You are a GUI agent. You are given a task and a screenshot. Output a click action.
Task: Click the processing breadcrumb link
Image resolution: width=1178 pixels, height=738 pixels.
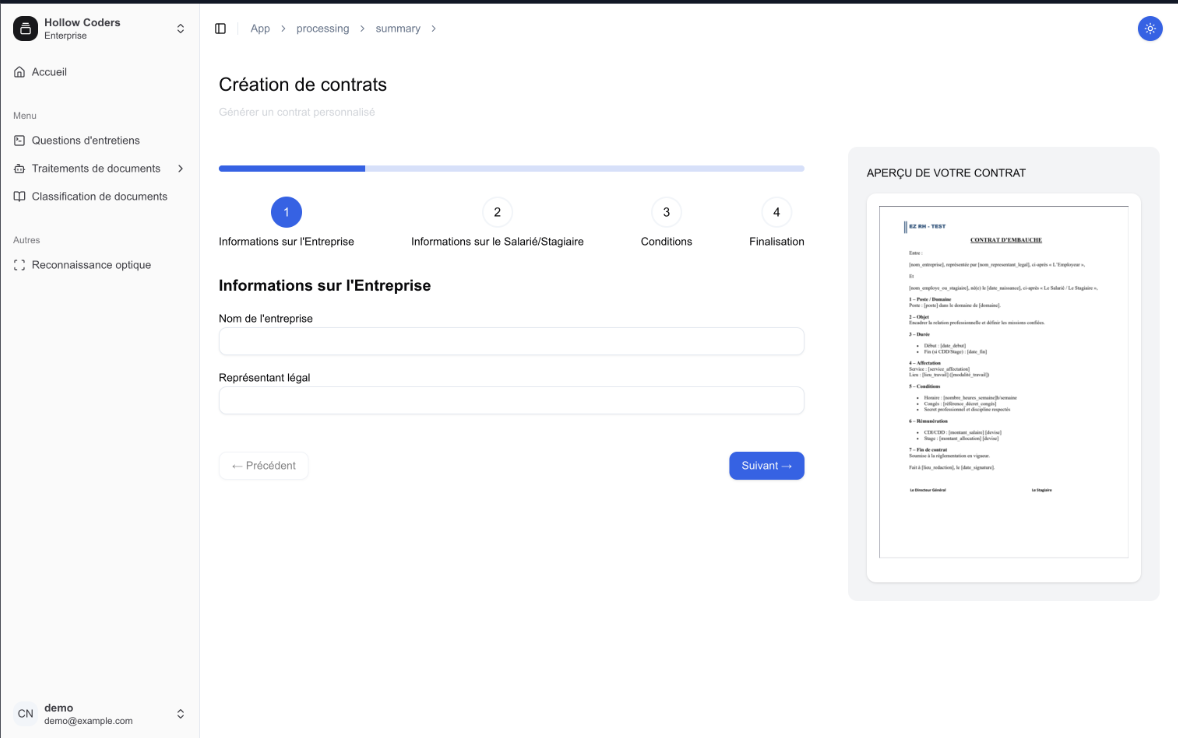point(322,28)
